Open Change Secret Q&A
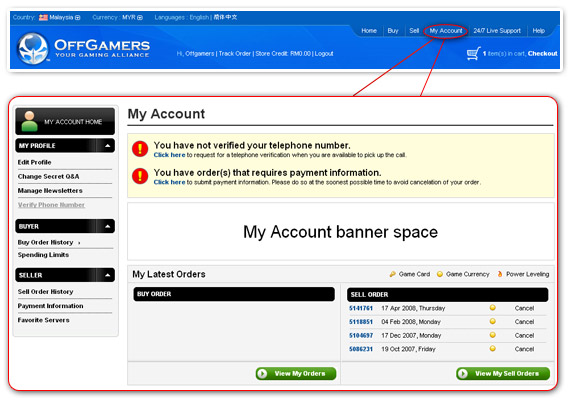Screen dimensions: 569x402 point(48,176)
